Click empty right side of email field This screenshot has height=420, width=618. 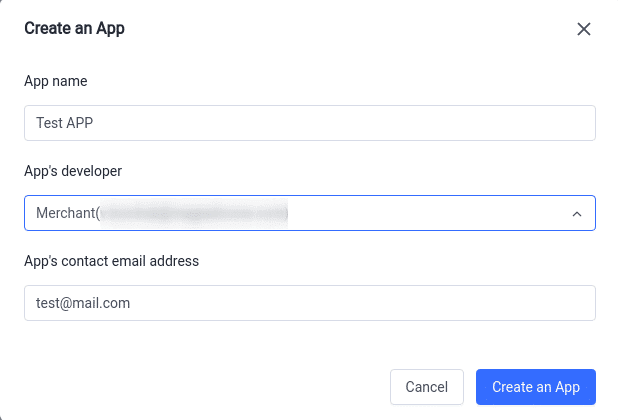(x=450, y=303)
